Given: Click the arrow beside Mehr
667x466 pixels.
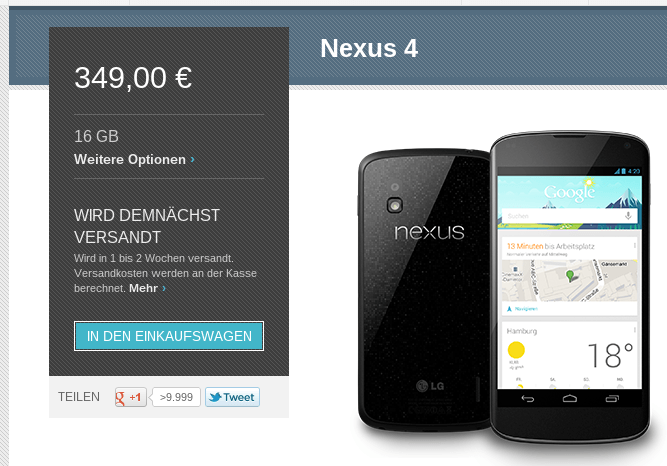Looking at the screenshot, I should [x=164, y=289].
